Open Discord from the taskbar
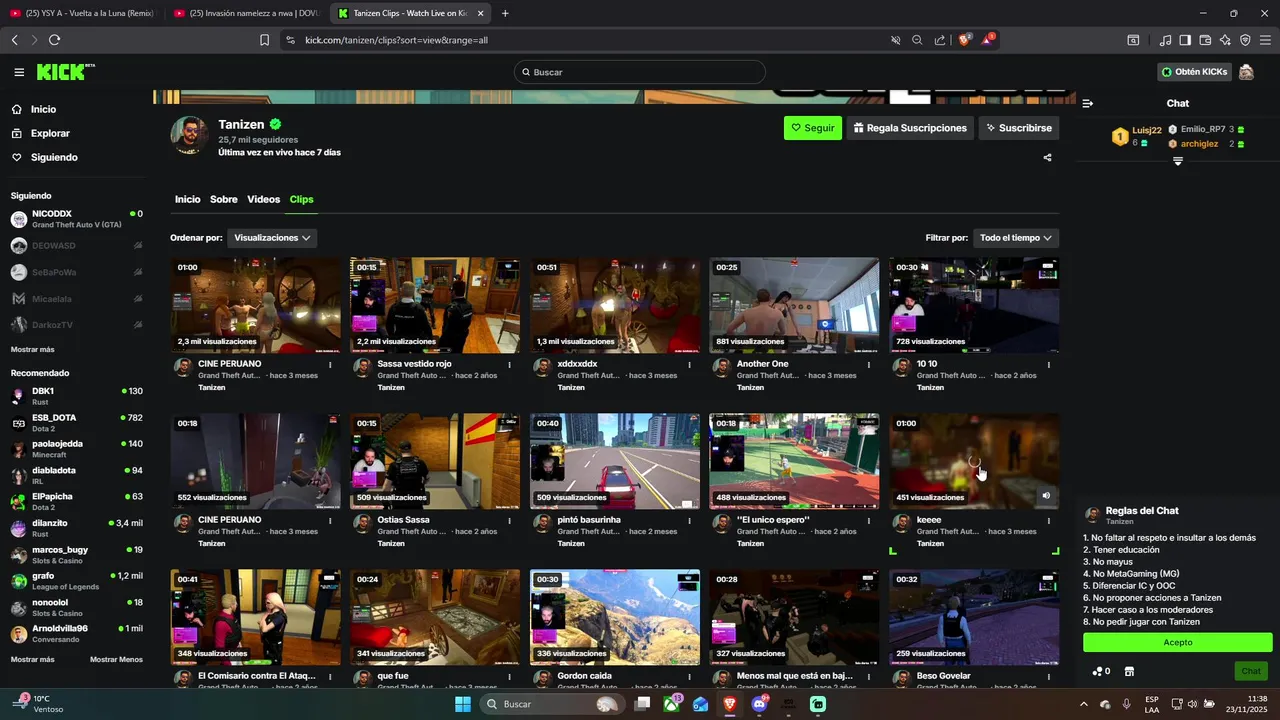 (x=759, y=704)
